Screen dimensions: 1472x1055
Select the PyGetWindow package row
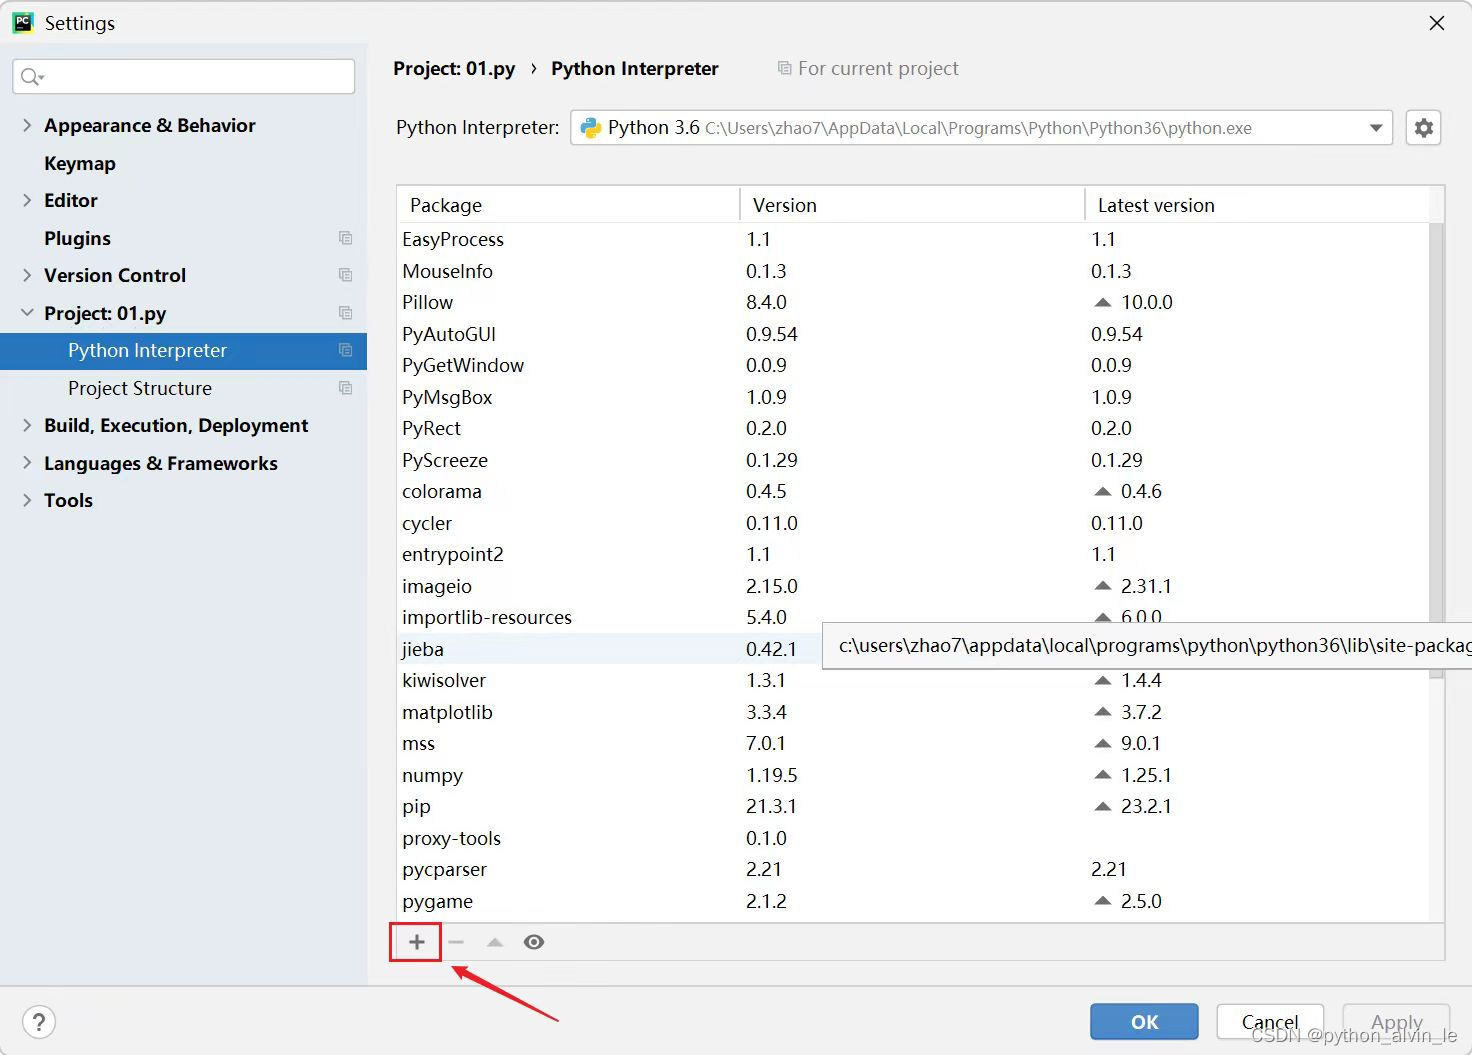click(913, 365)
